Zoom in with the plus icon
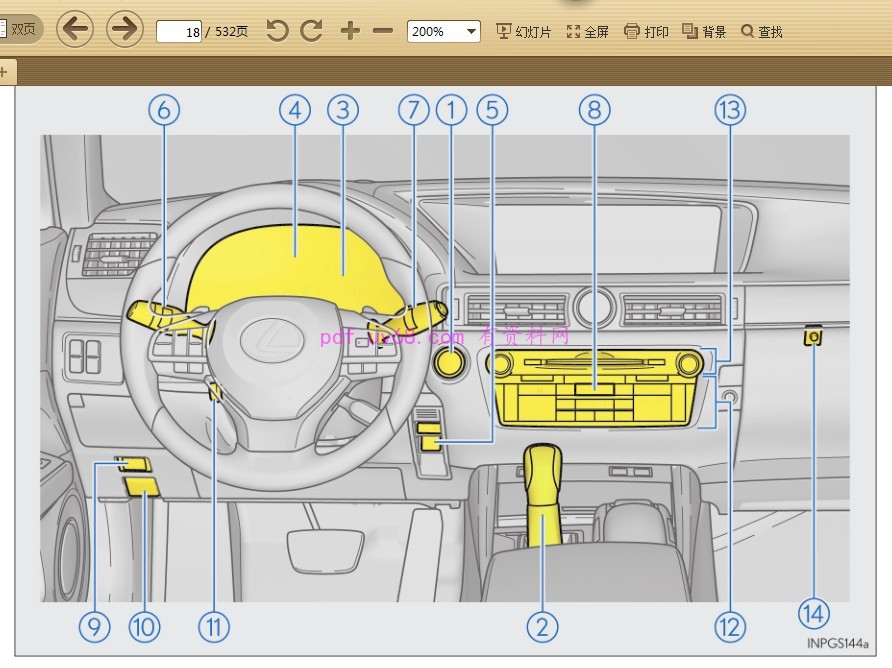Image resolution: width=892 pixels, height=668 pixels. point(349,31)
